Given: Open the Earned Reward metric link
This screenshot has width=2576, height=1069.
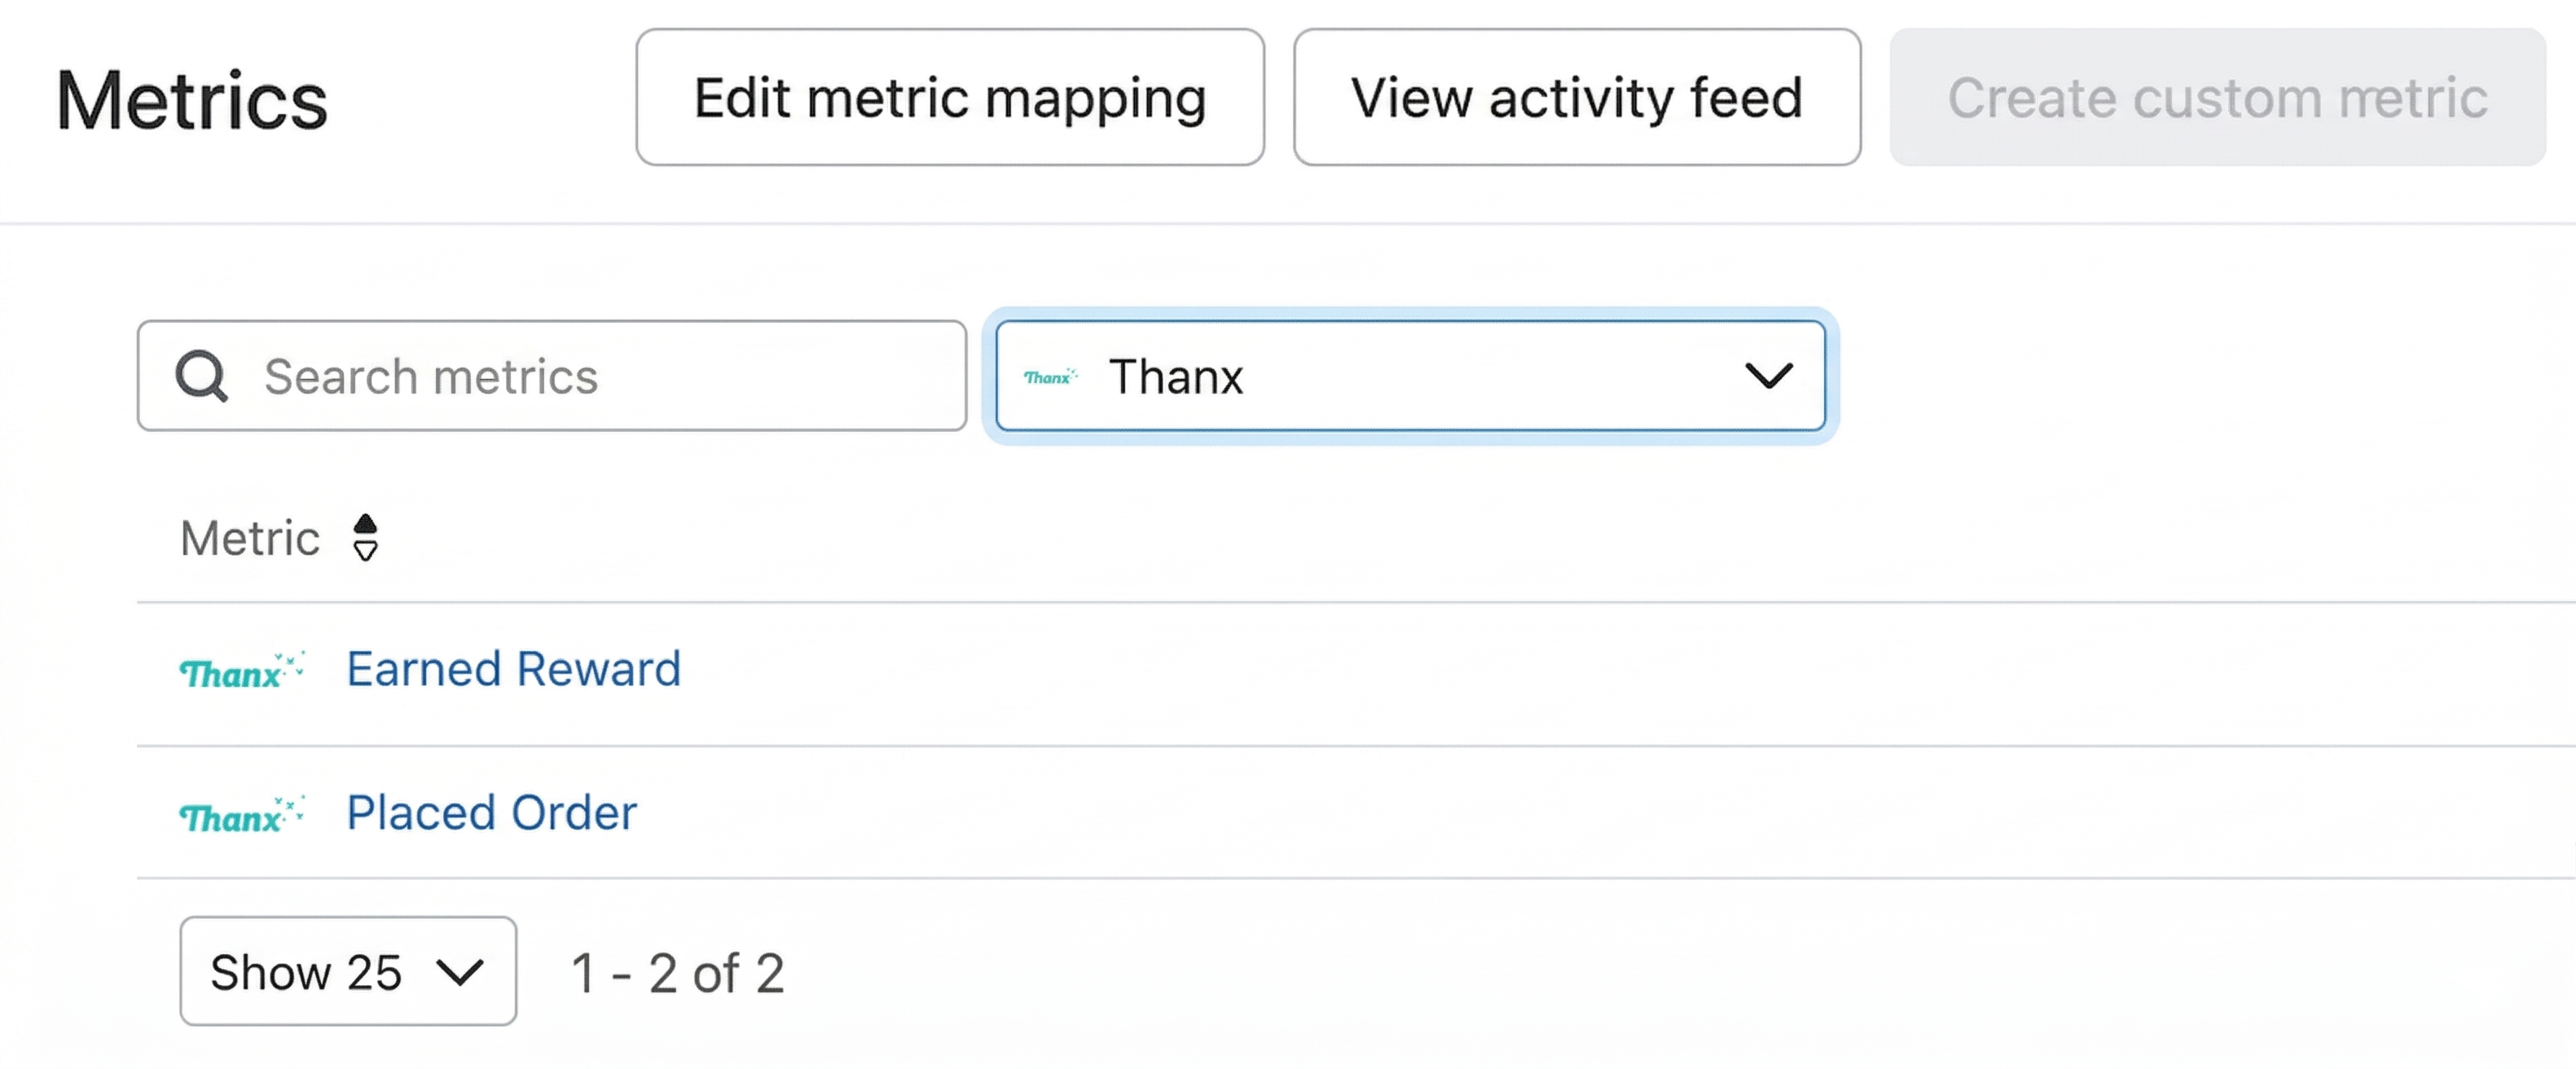Looking at the screenshot, I should (x=513, y=669).
